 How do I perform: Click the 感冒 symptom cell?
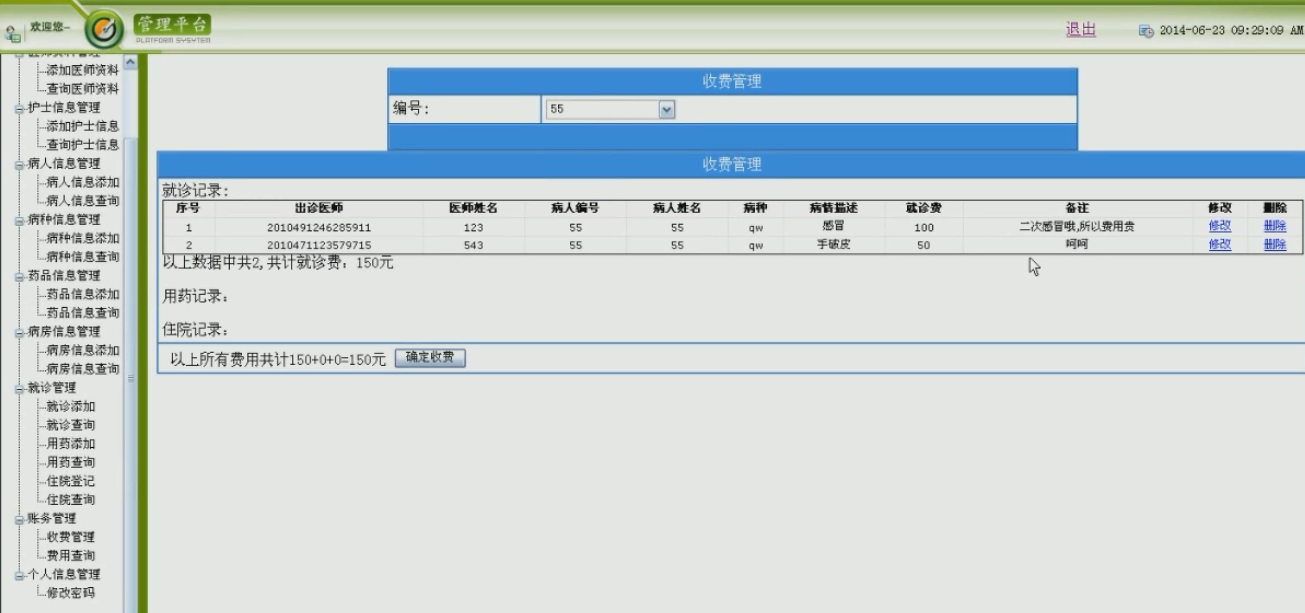[x=833, y=226]
